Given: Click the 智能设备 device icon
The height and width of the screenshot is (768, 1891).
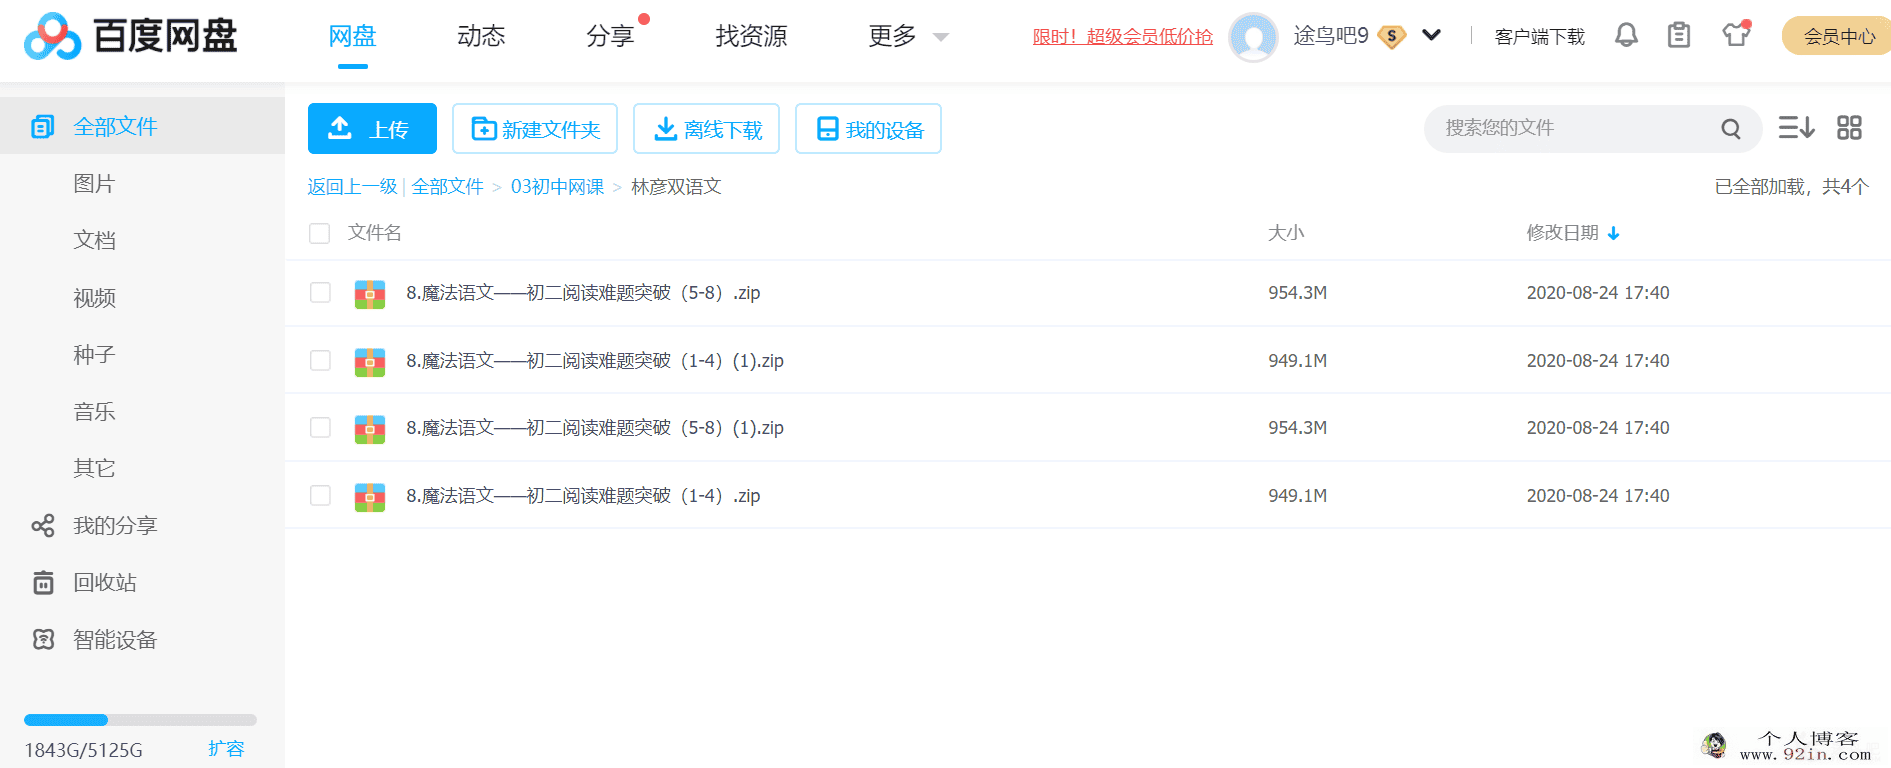Looking at the screenshot, I should [43, 640].
